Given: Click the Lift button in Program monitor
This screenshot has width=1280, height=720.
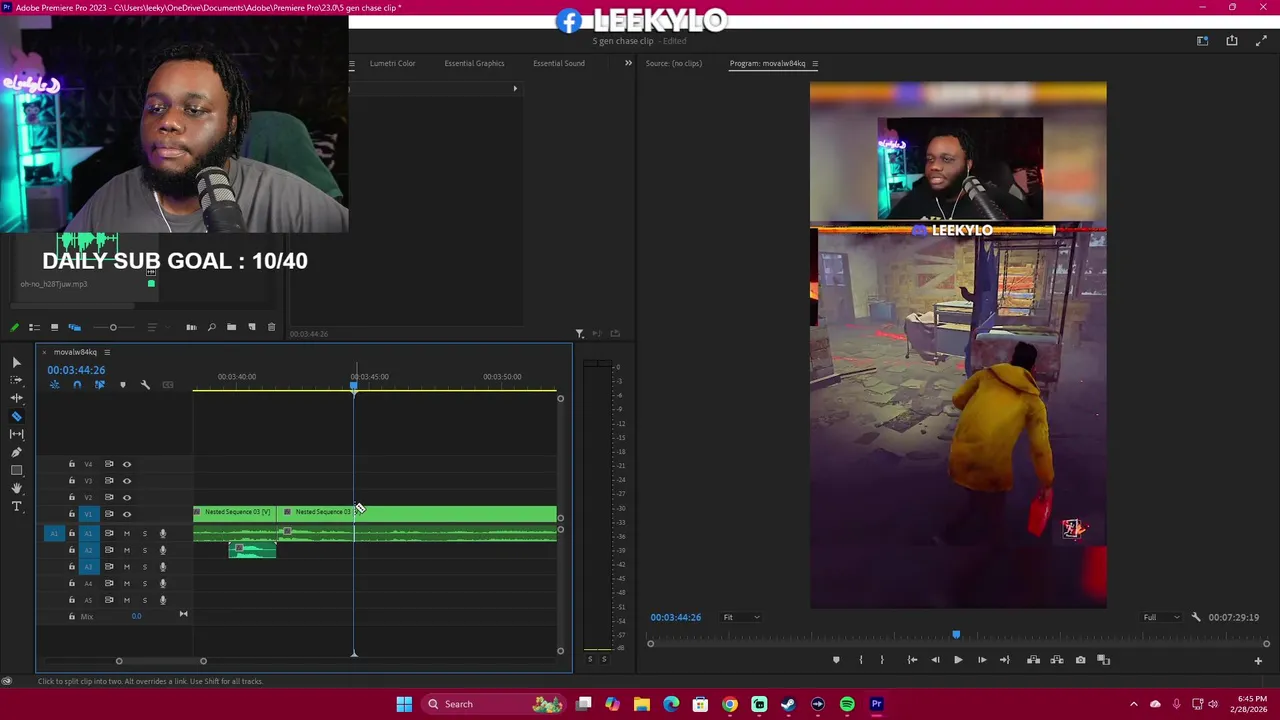Looking at the screenshot, I should pos(1033,660).
